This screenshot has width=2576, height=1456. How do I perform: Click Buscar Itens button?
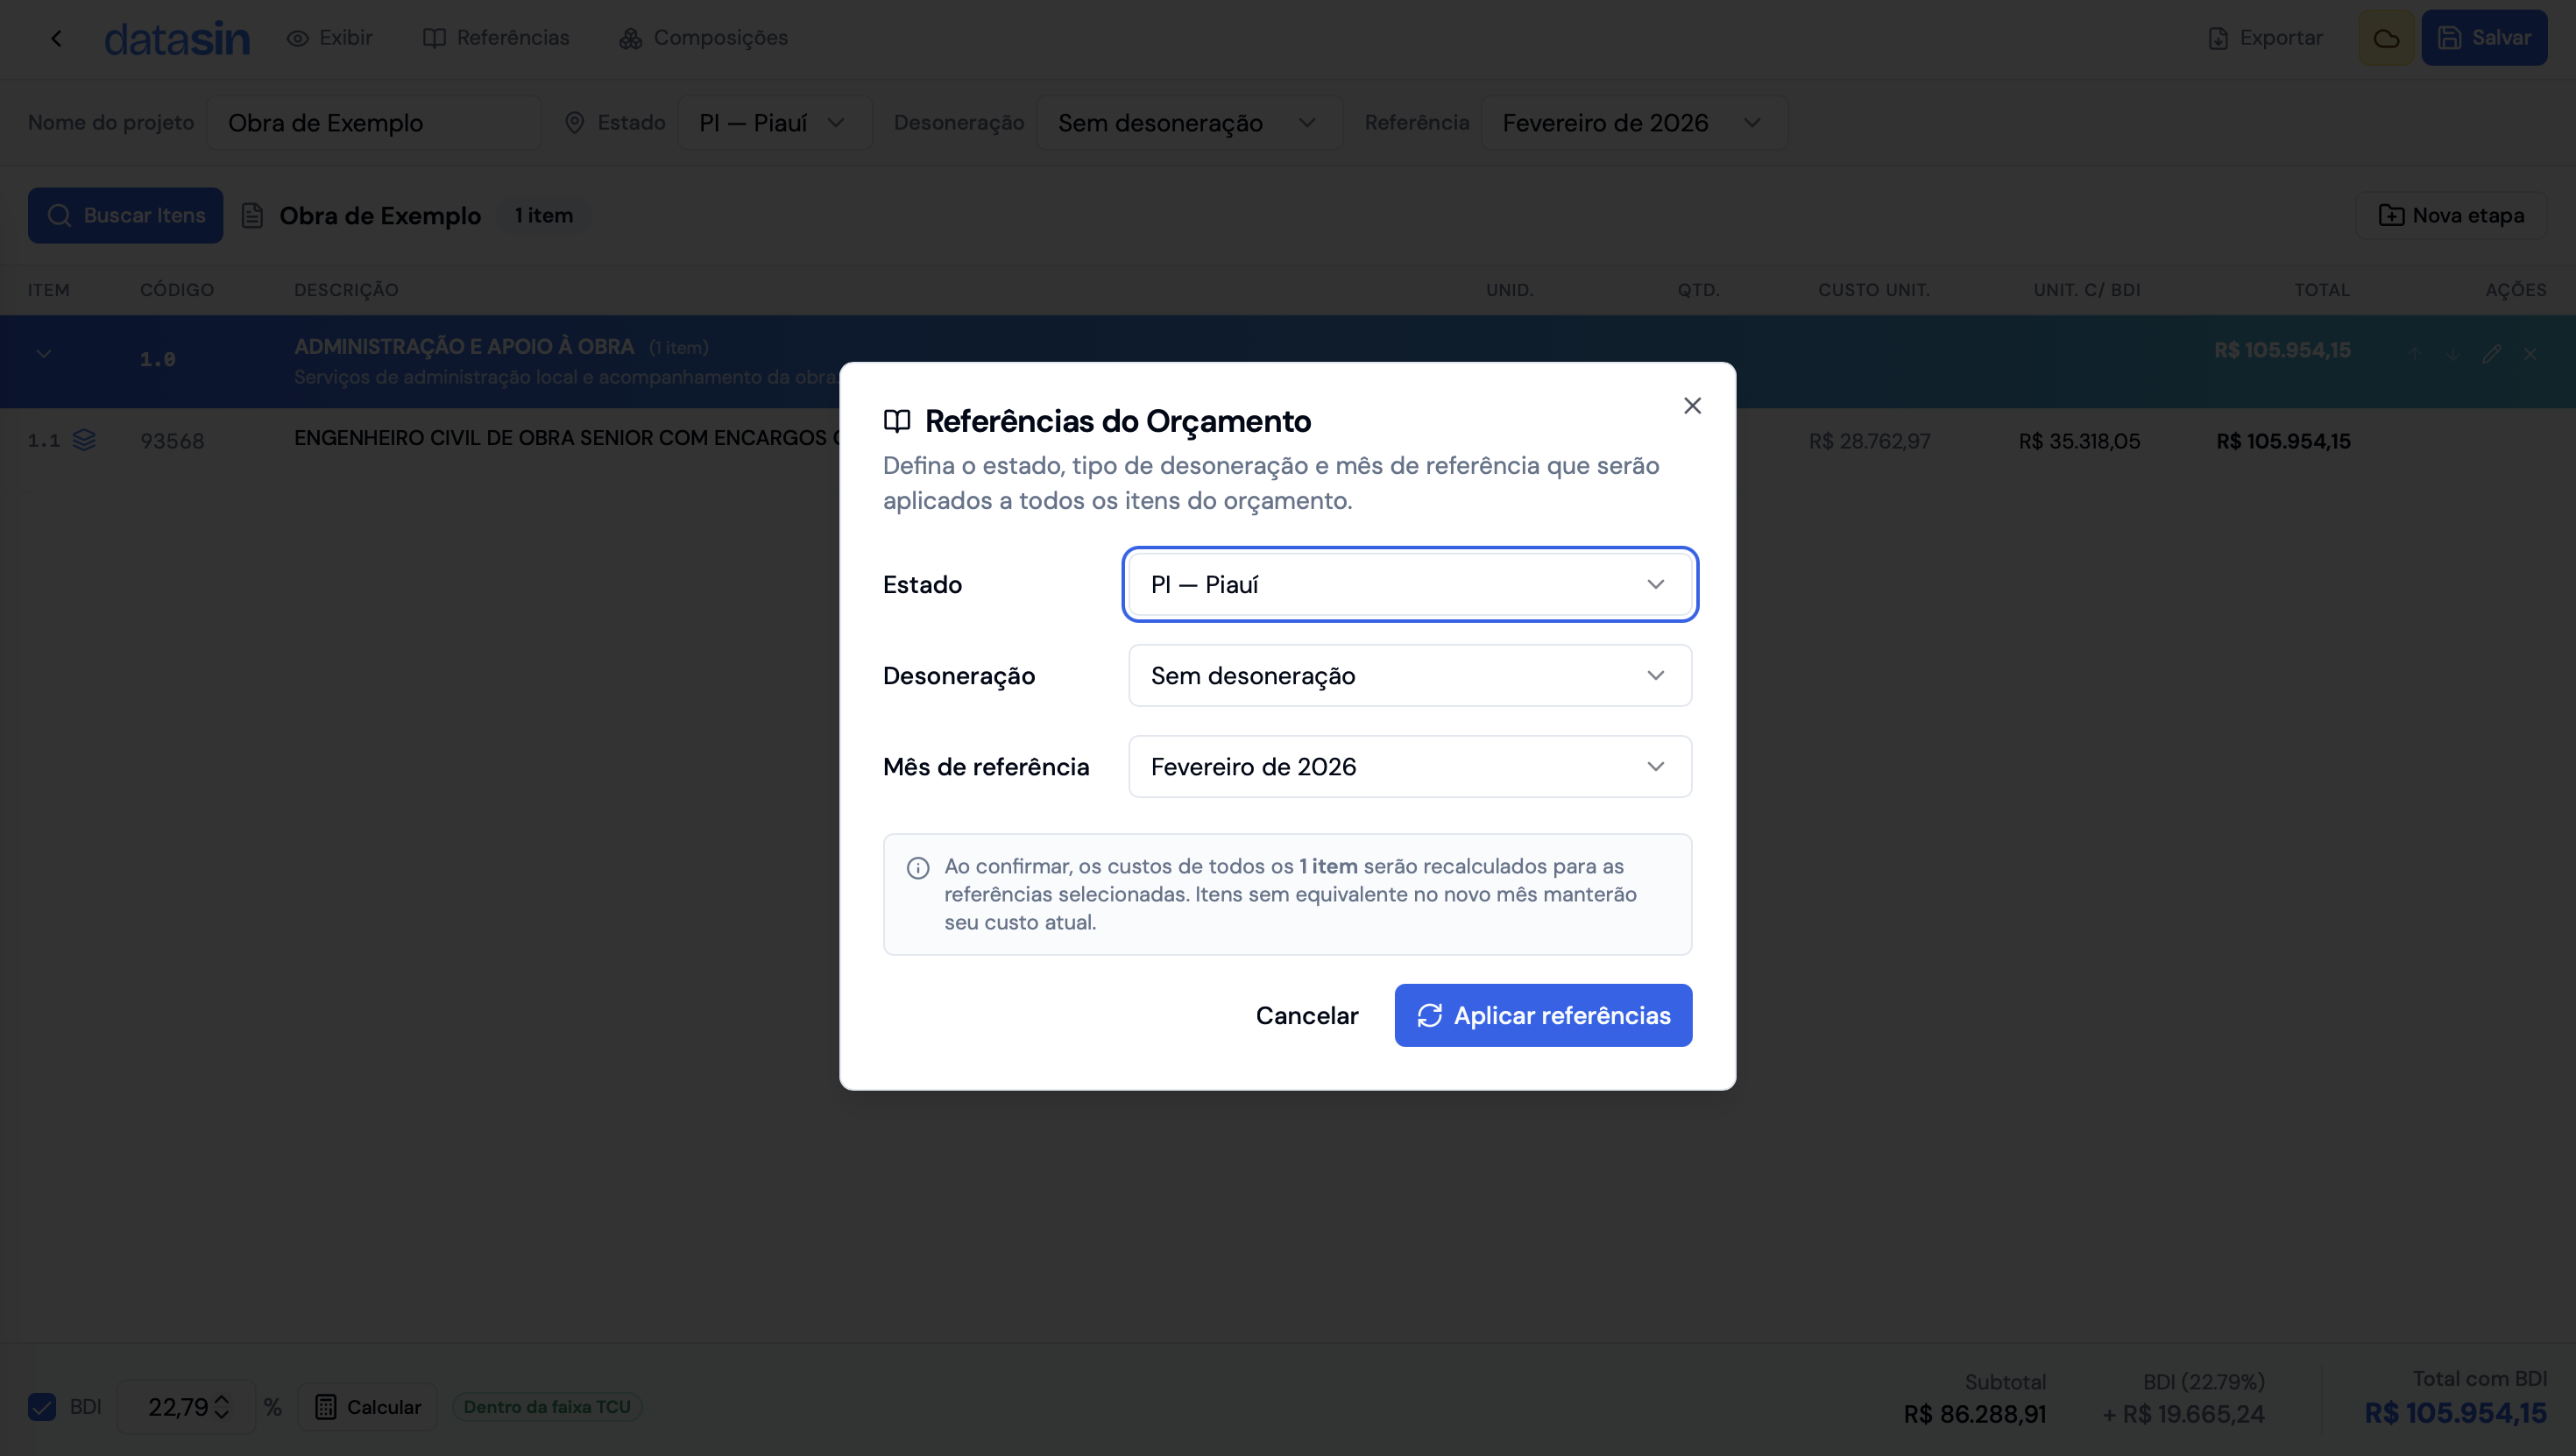(x=125, y=215)
